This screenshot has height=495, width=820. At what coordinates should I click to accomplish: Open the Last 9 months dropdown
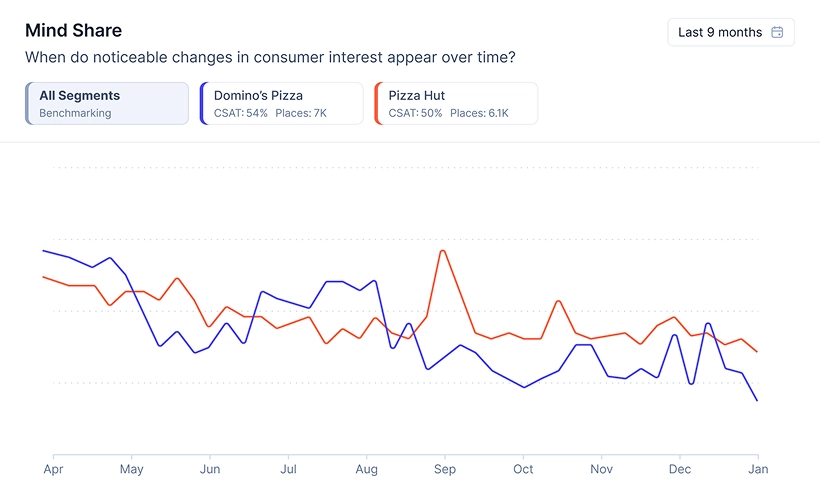[x=730, y=32]
